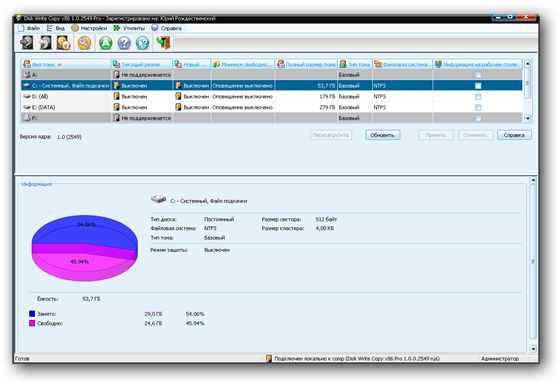
Task: Click the Справка button beside Отменить
Action: (514, 135)
